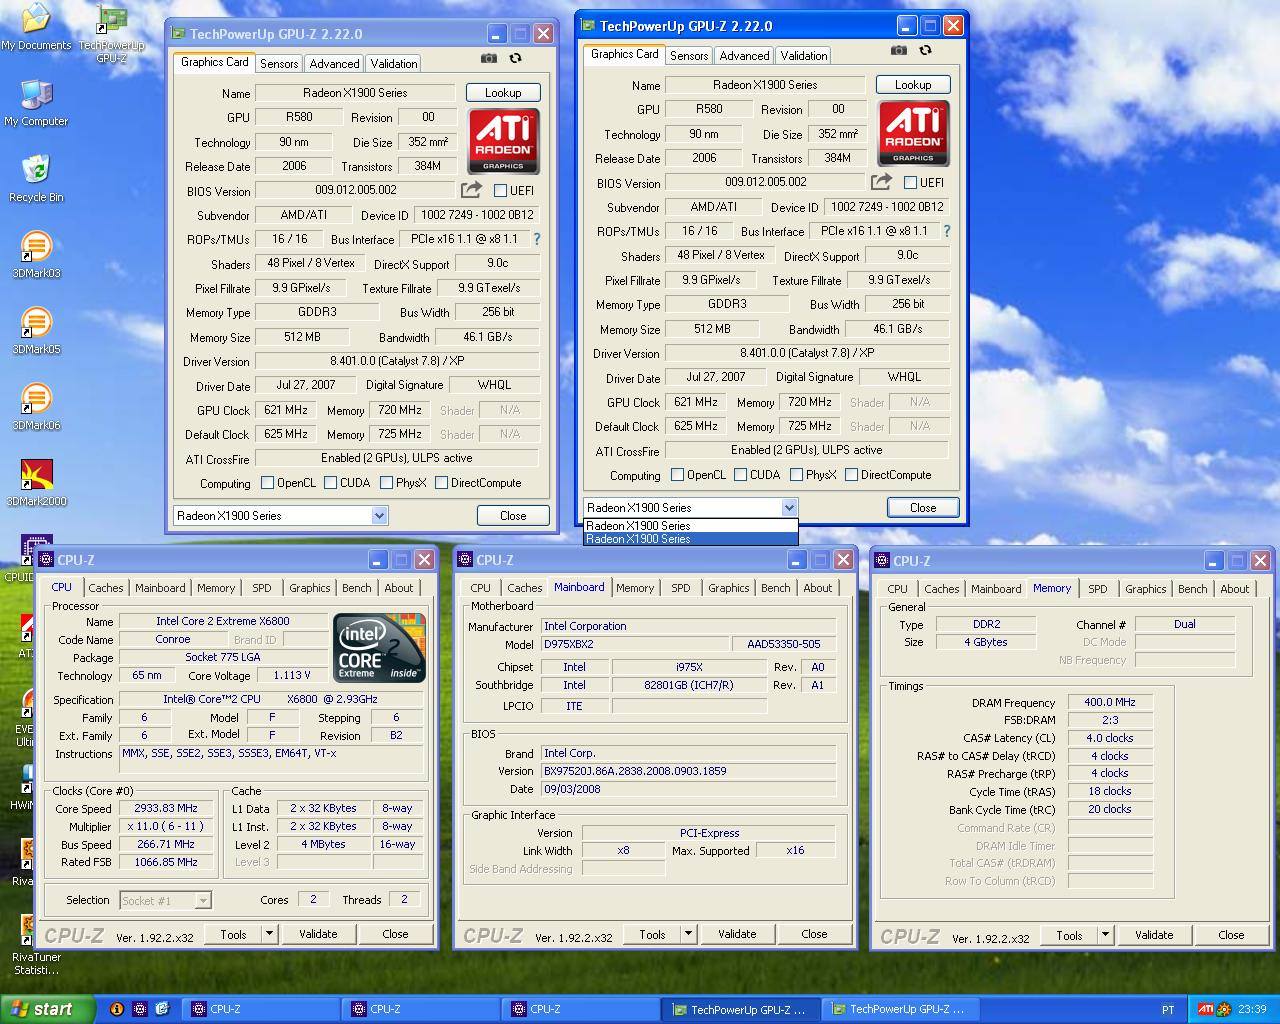Viewport: 1280px width, 1024px height.
Task: Click Close button in Mainboard CPU-Z window
Action: pos(814,934)
